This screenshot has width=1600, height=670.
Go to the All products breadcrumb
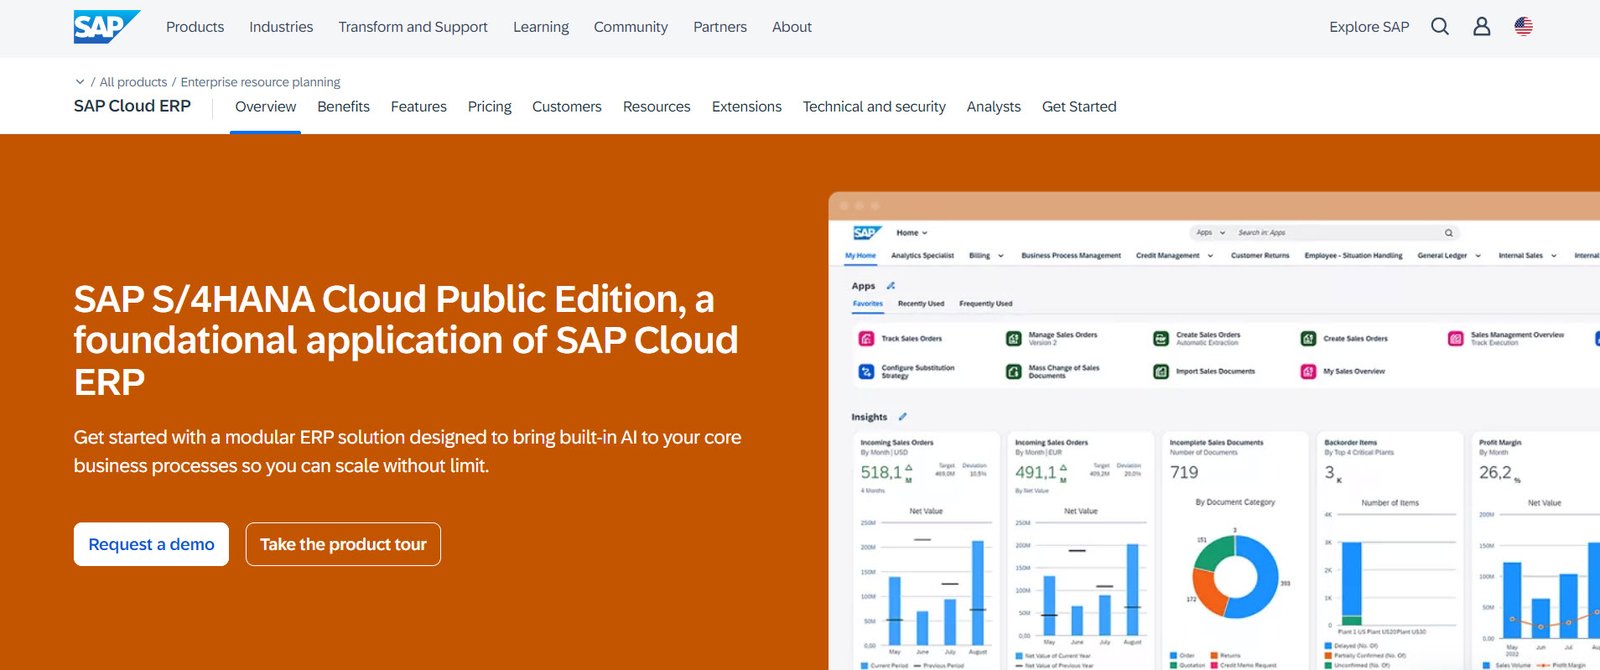point(133,82)
